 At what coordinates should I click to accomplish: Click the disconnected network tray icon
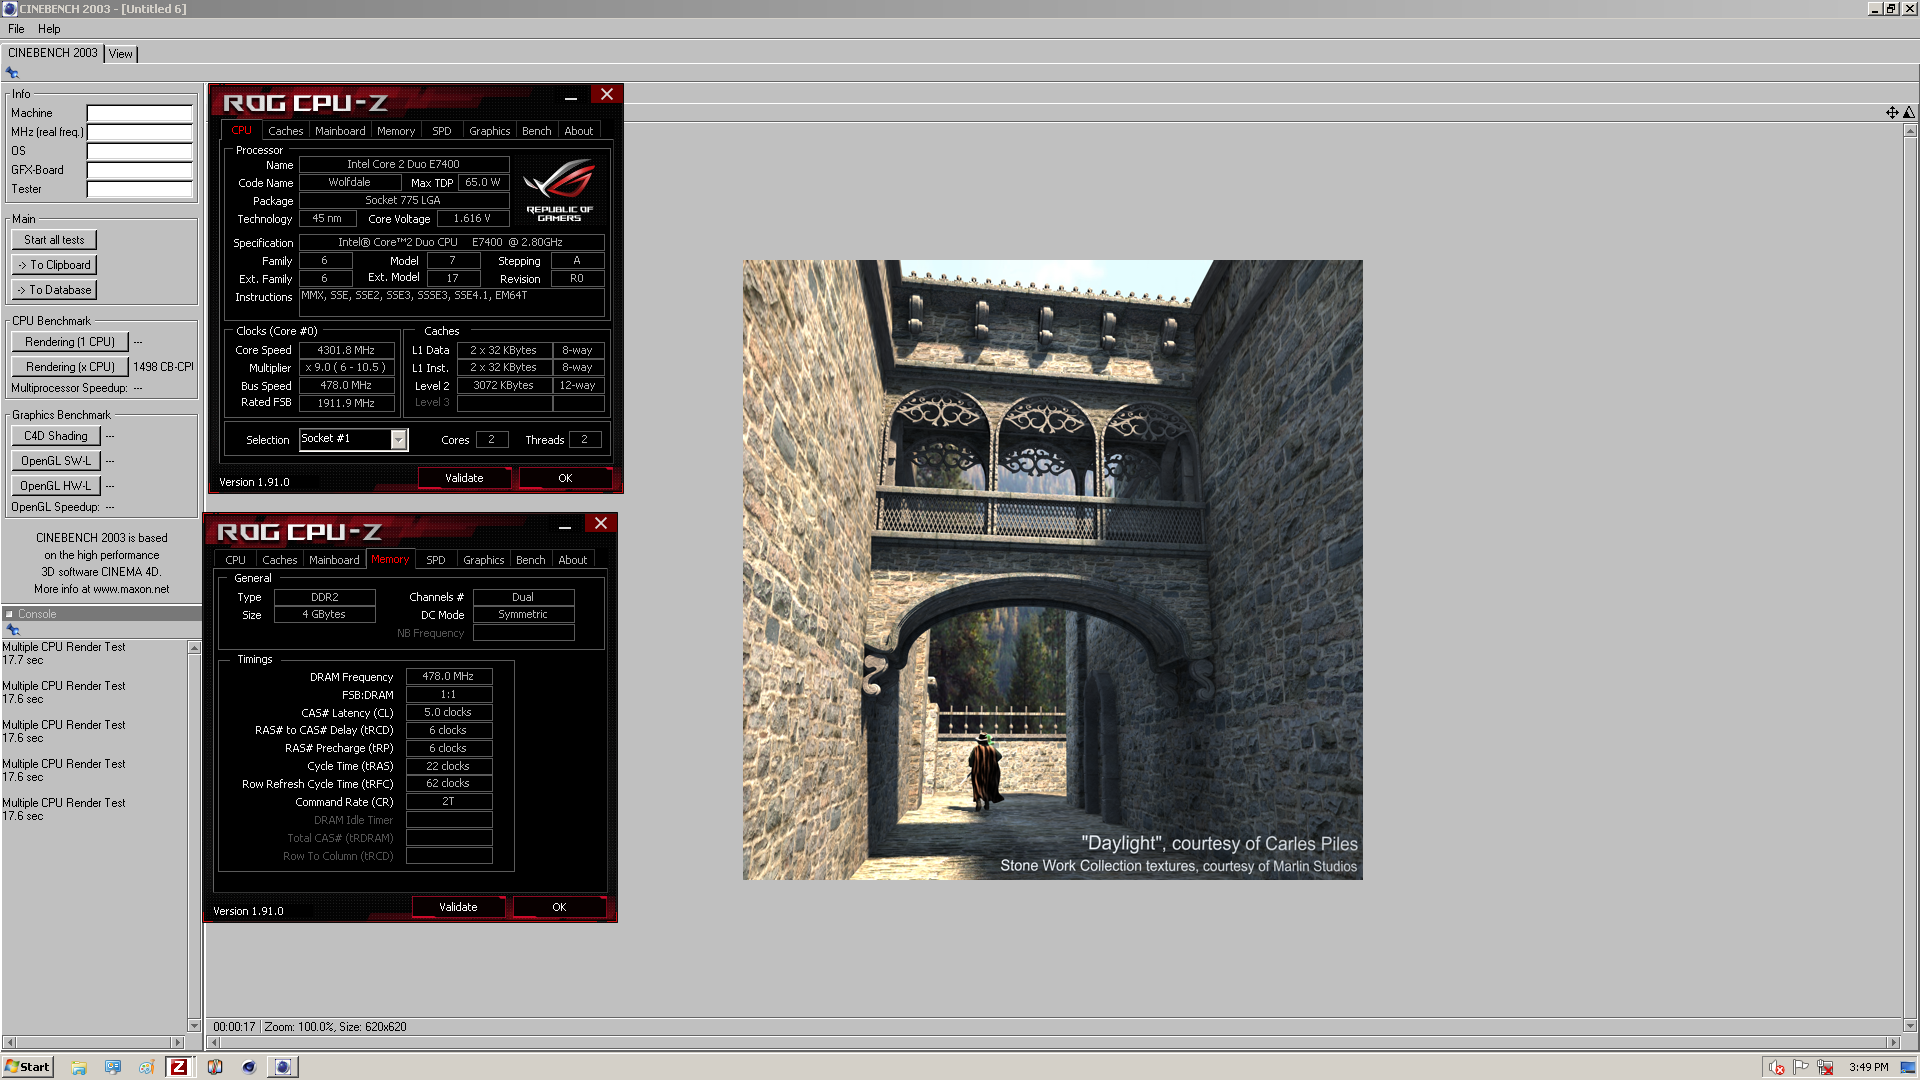tap(1825, 1067)
